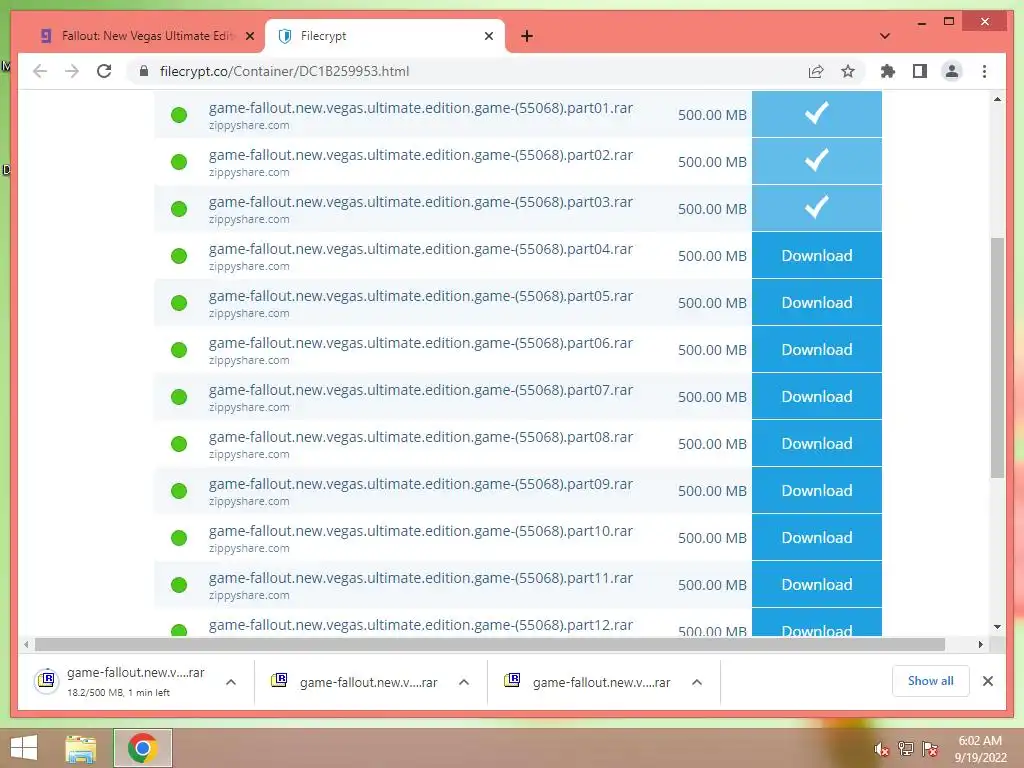
Task: Click the scroll left arrow
Action: pos(26,645)
